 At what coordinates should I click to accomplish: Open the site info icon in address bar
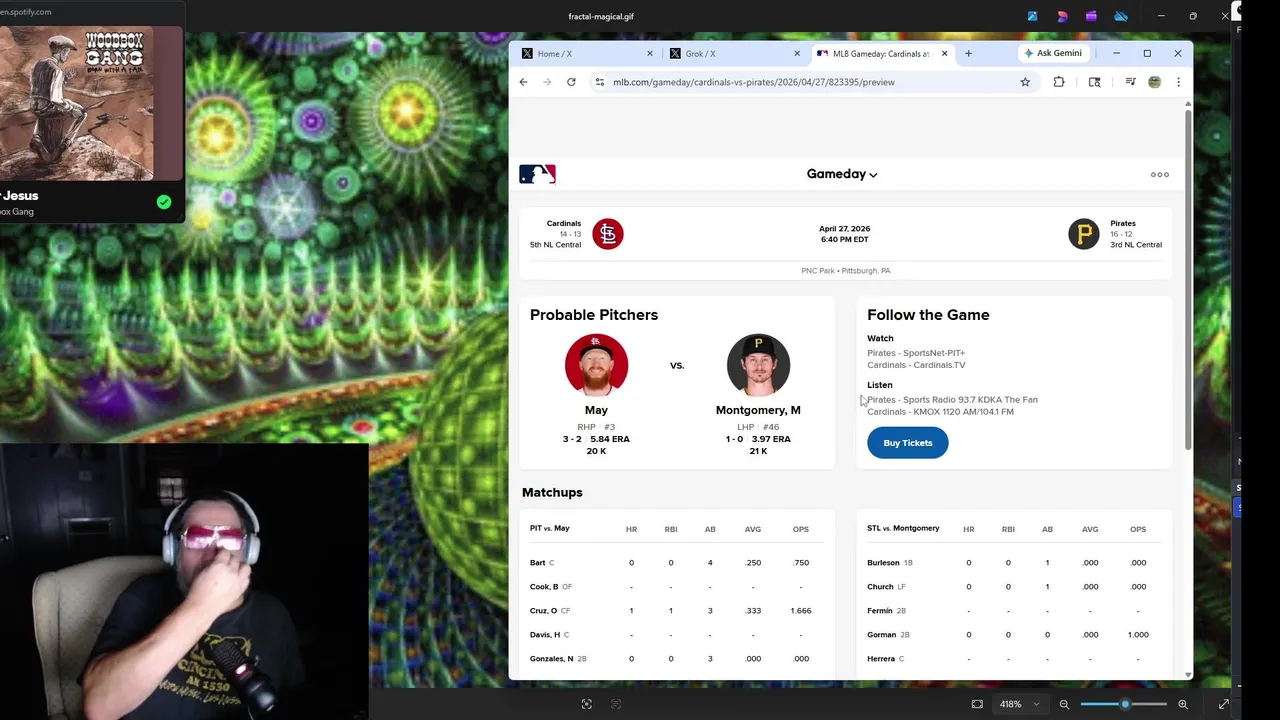click(x=599, y=82)
